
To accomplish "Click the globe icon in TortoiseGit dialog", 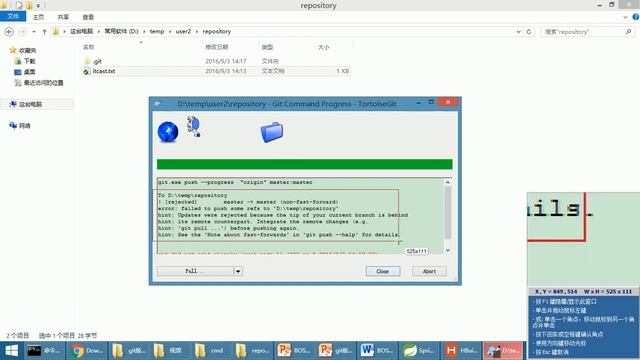I will click(168, 132).
